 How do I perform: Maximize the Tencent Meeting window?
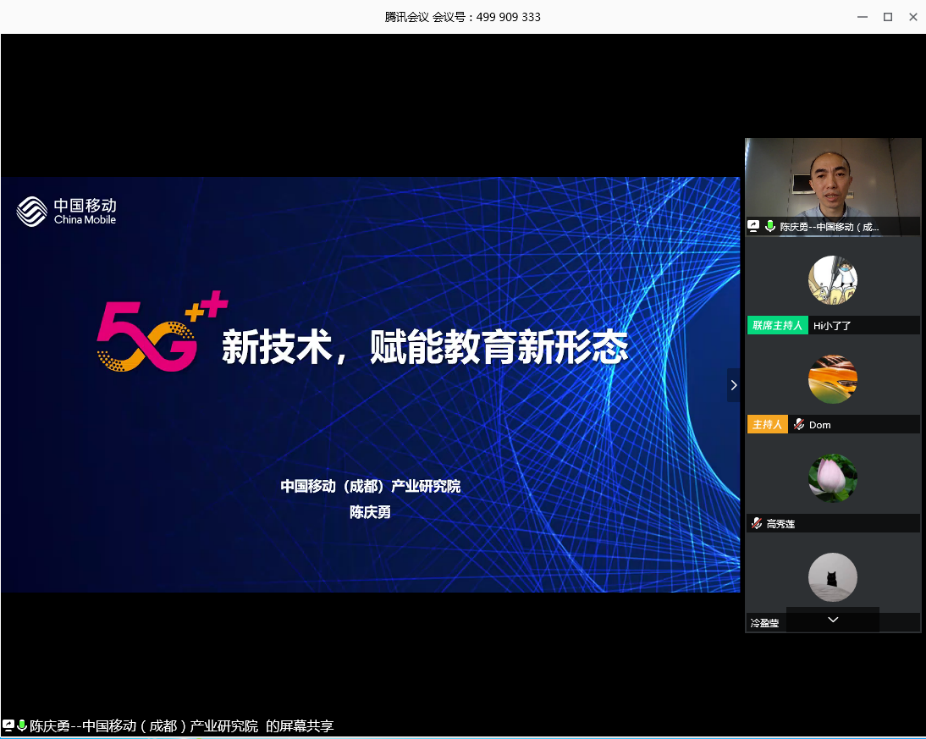[888, 17]
